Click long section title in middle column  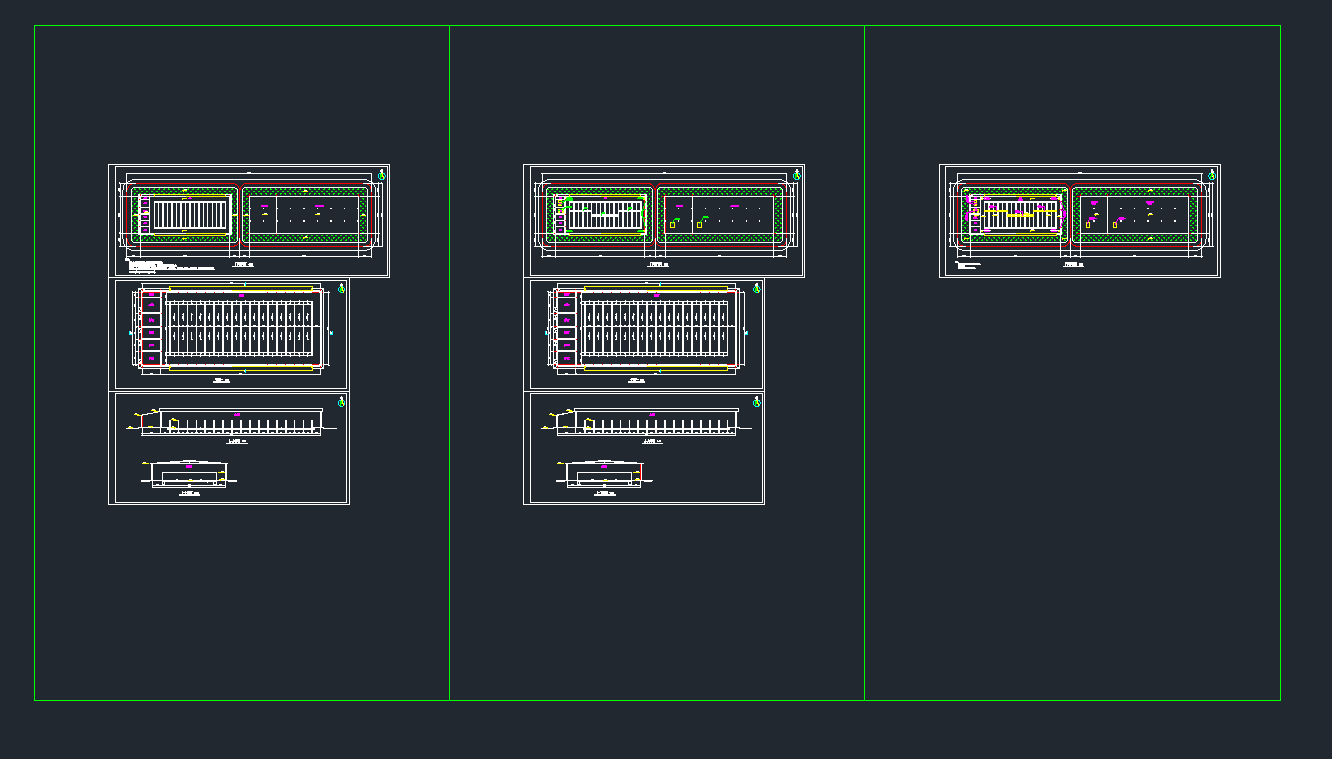click(651, 440)
